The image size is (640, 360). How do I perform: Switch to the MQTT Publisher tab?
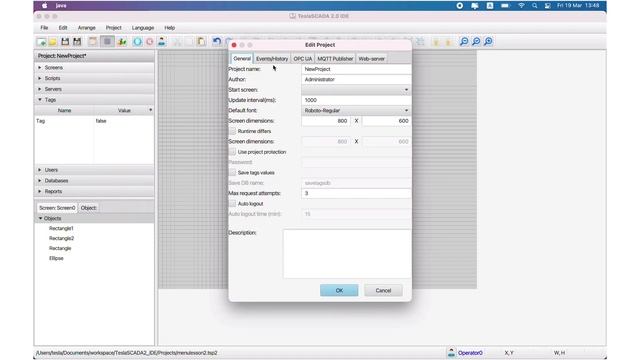click(335, 59)
